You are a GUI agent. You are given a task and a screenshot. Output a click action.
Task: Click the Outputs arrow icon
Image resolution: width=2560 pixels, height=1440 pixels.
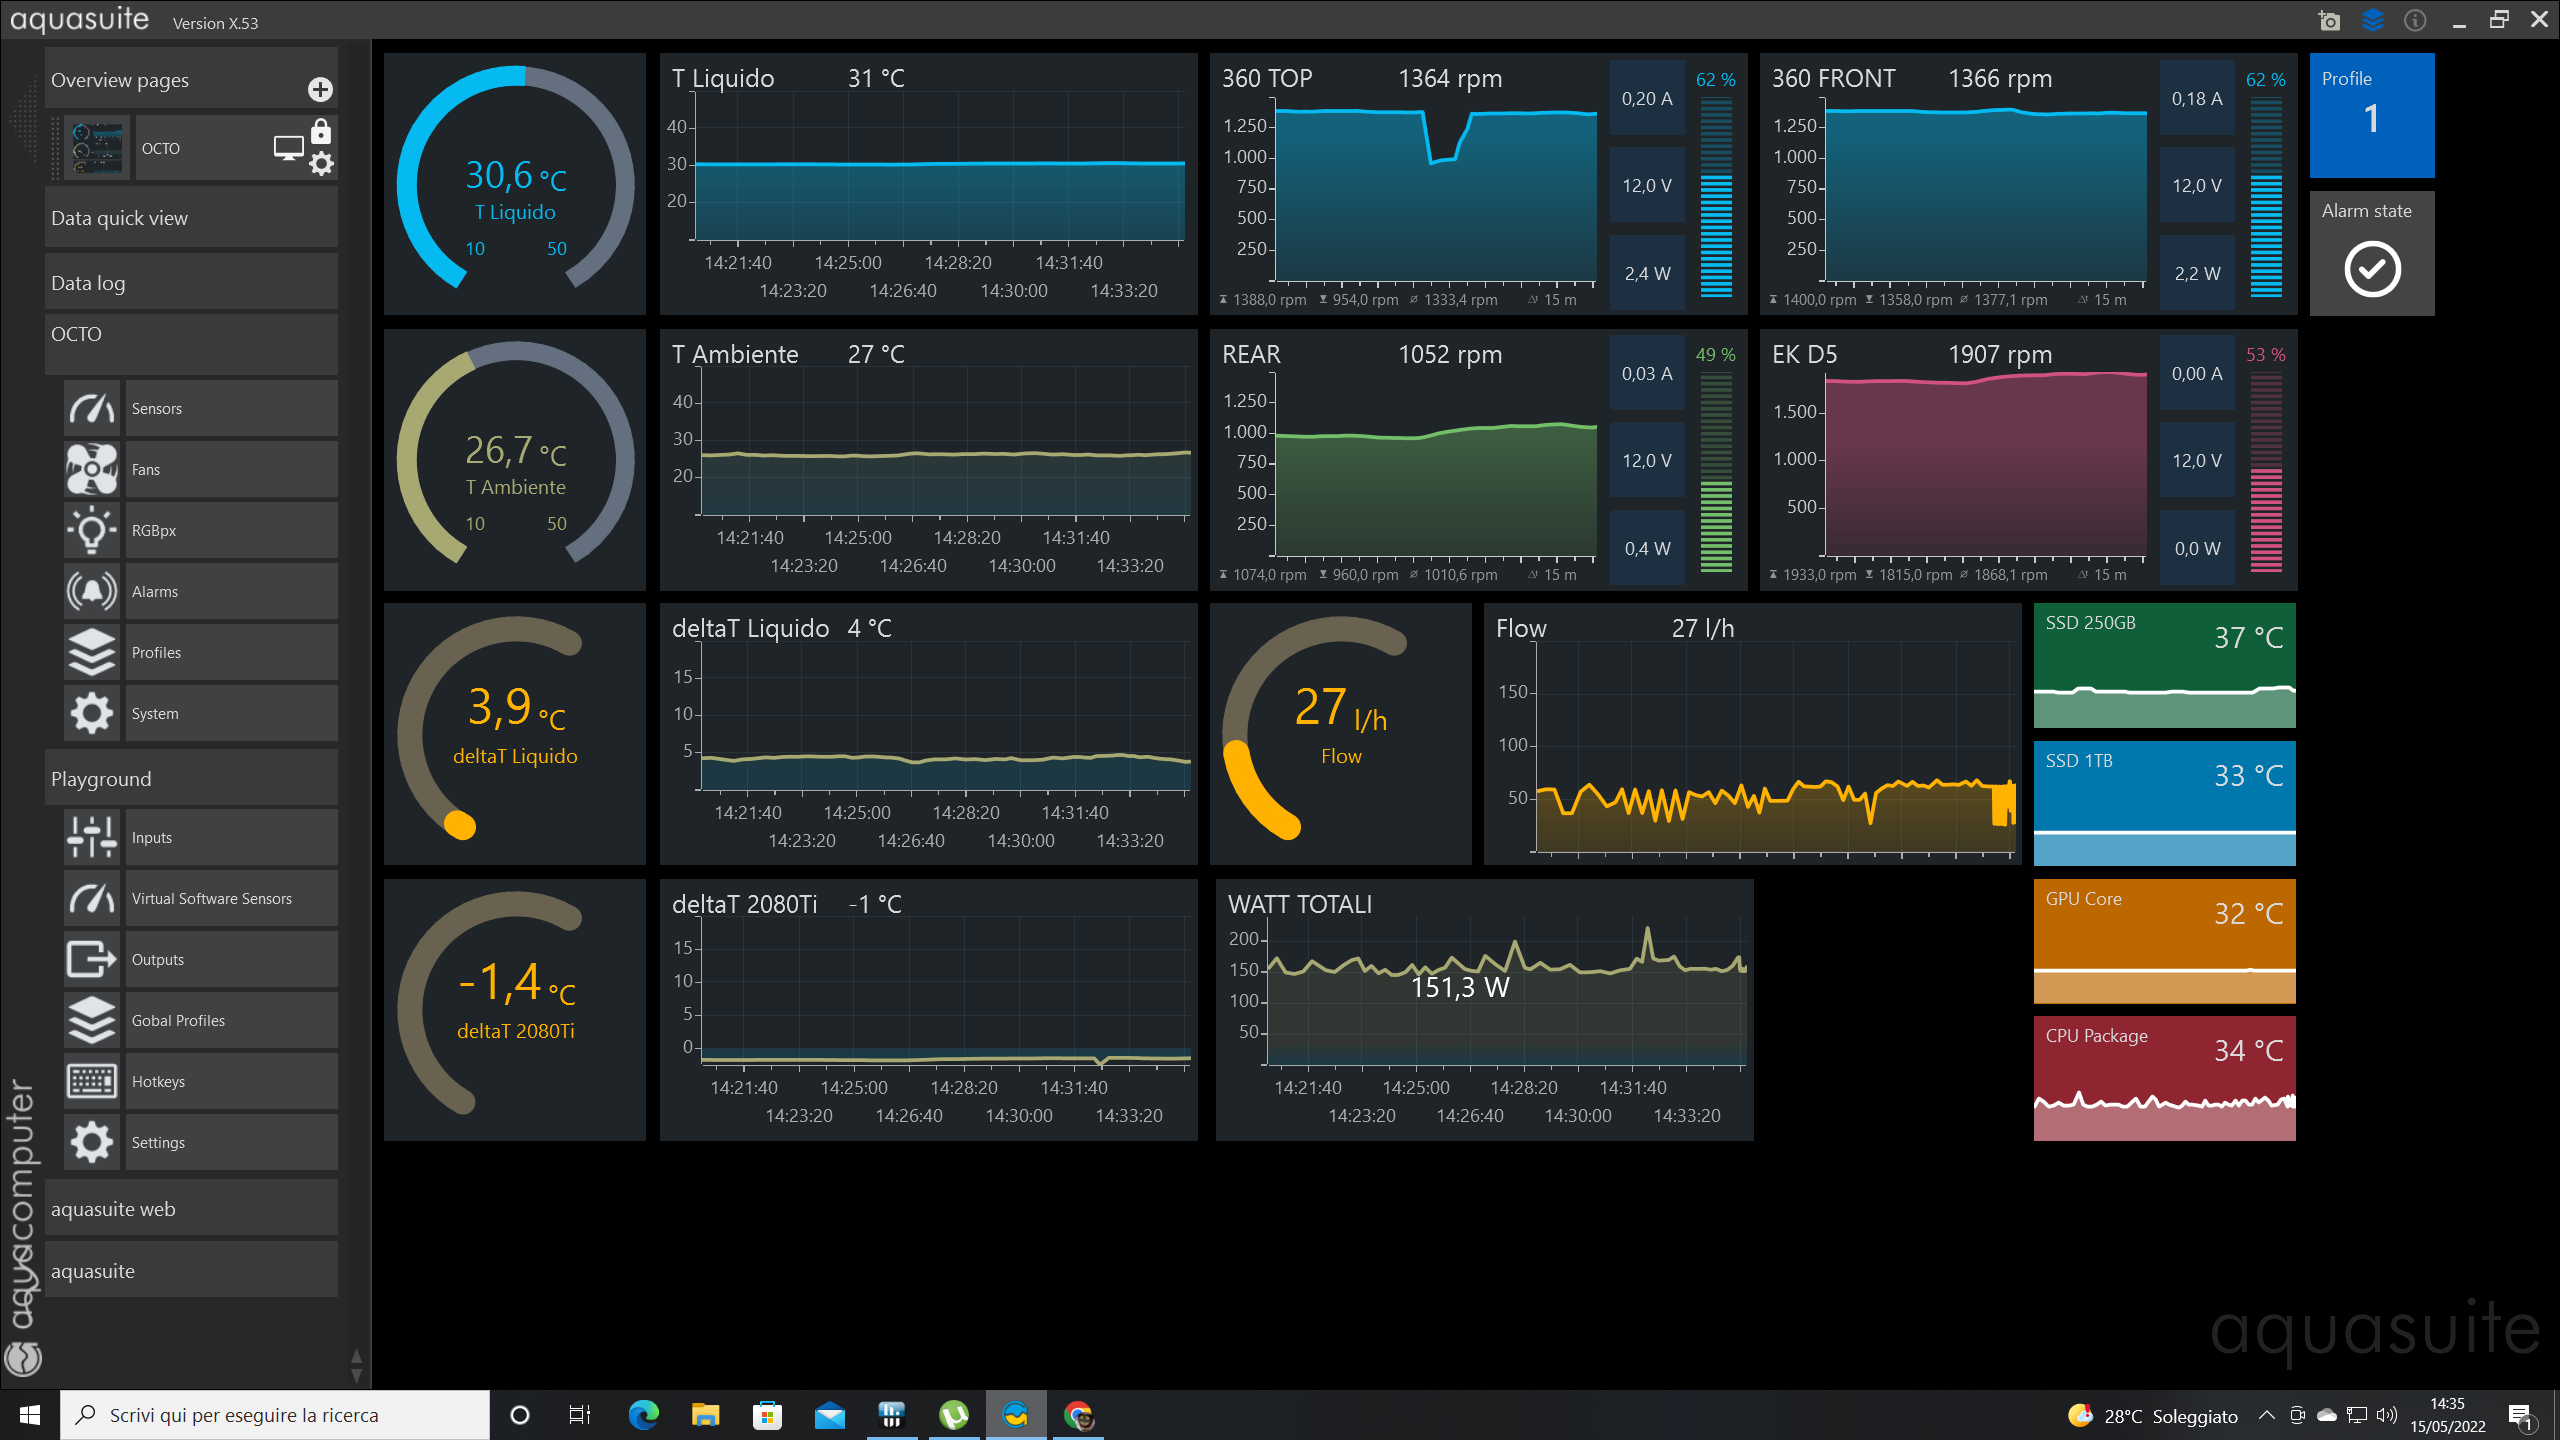point(92,960)
